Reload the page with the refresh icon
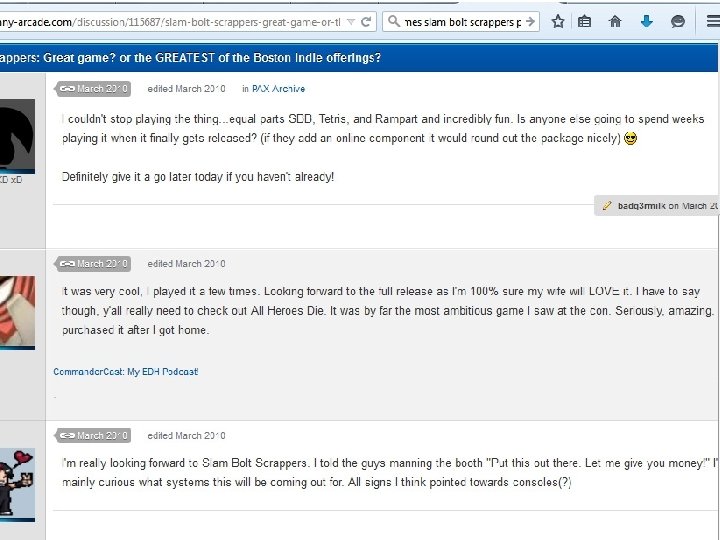This screenshot has width=720, height=540. coord(366,22)
